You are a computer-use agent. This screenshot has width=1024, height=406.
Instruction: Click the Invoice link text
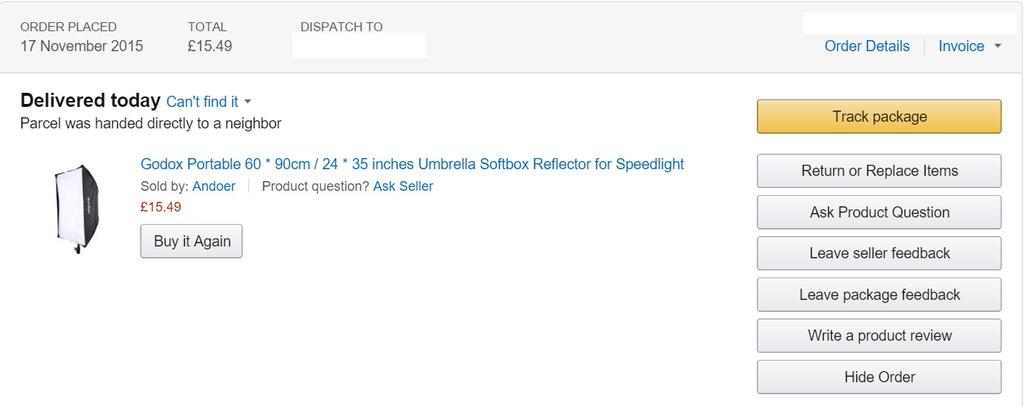961,46
